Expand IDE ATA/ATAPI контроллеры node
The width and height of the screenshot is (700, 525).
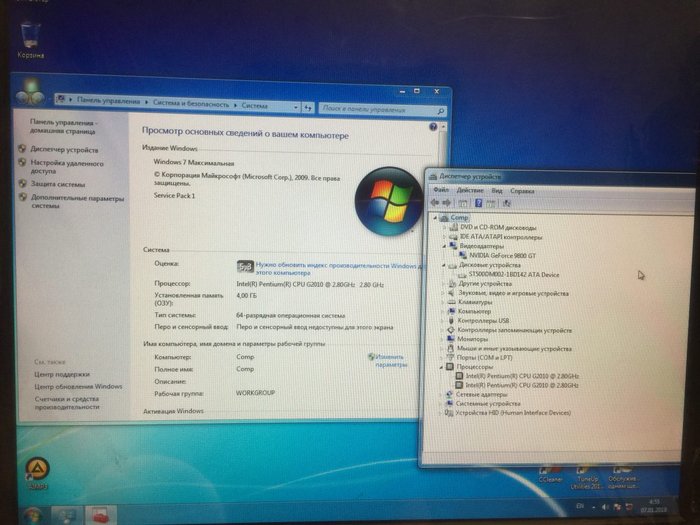(444, 237)
